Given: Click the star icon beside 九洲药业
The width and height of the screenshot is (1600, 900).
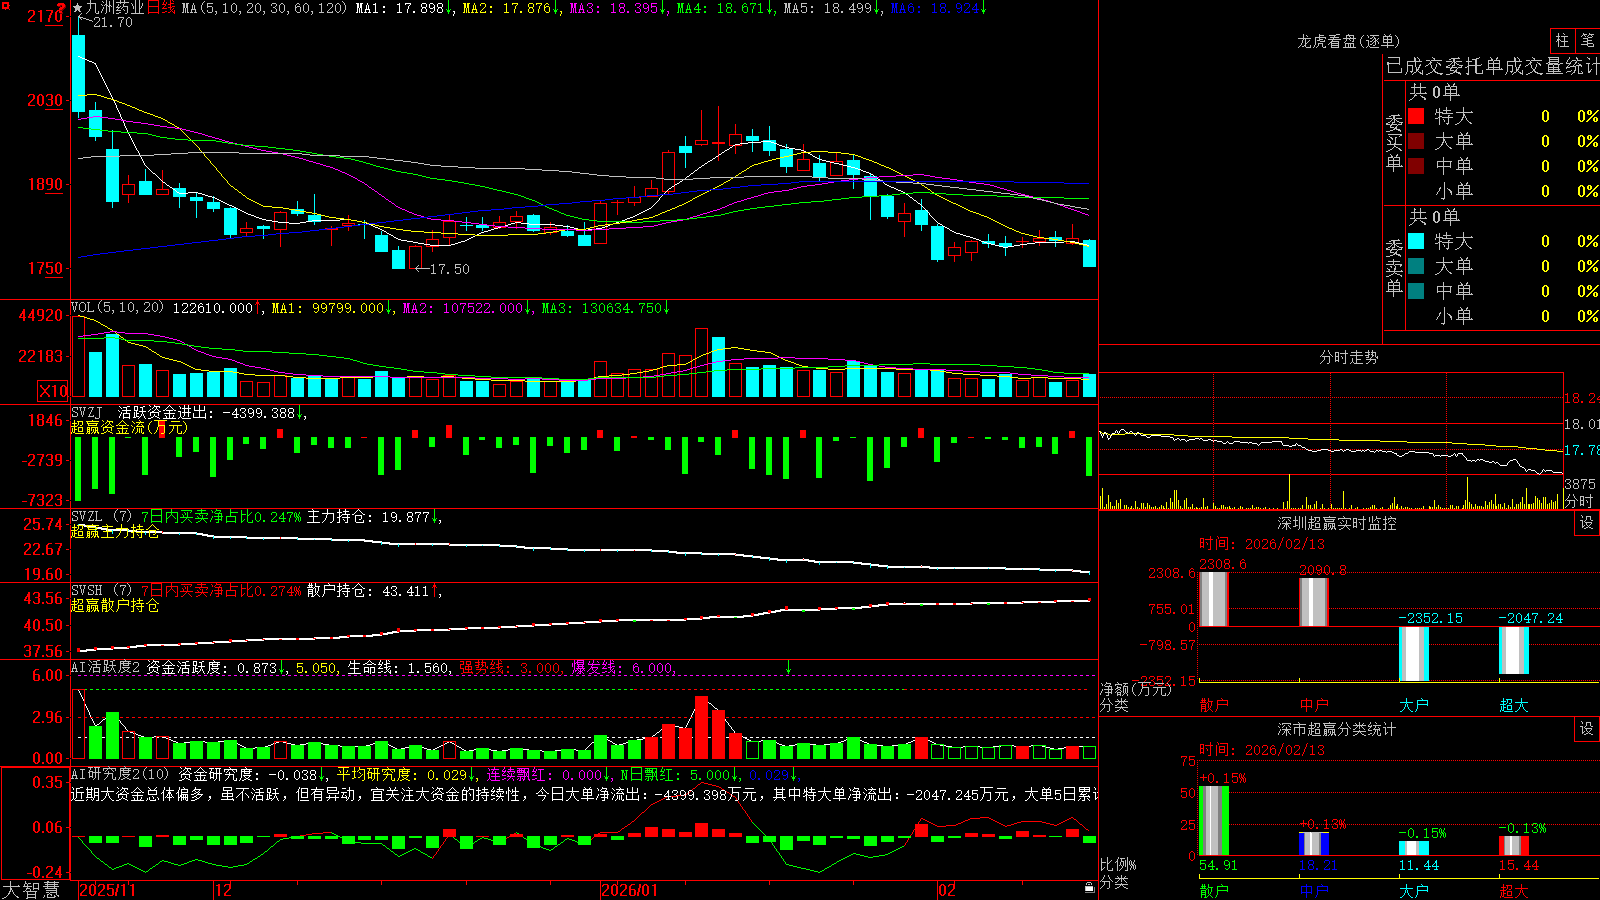Looking at the screenshot, I should point(77,8).
